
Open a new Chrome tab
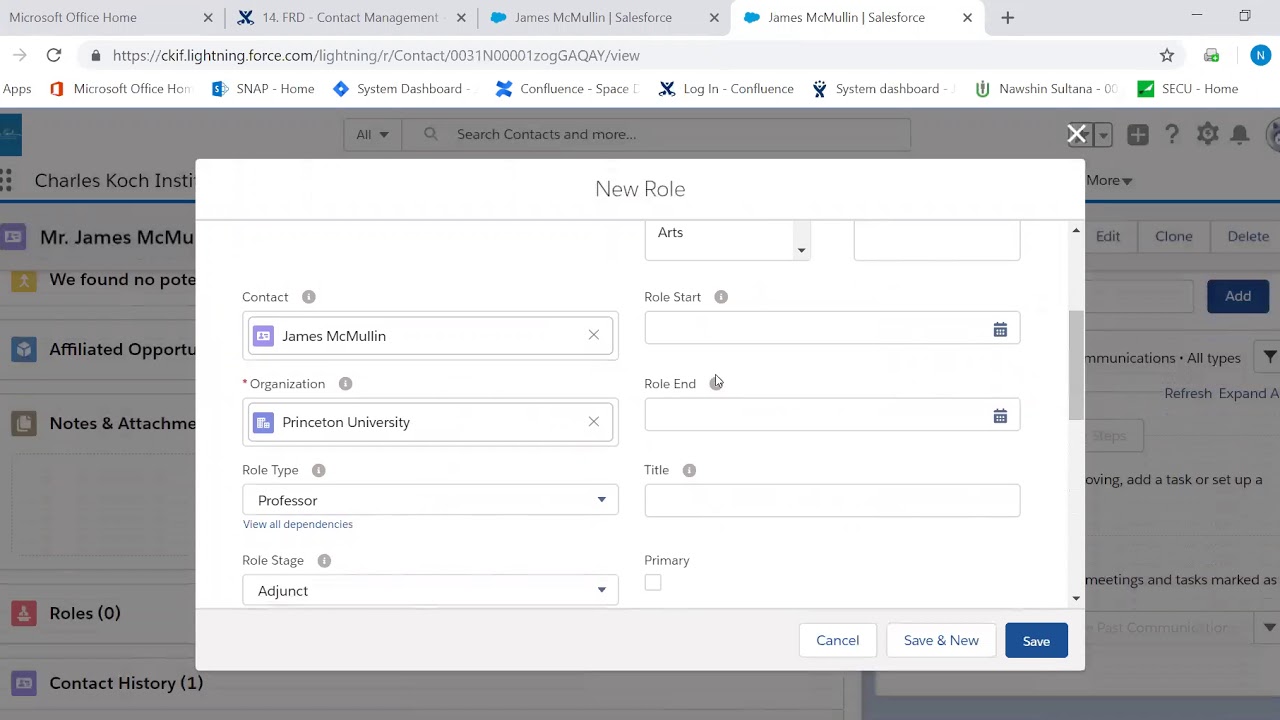(x=1007, y=17)
